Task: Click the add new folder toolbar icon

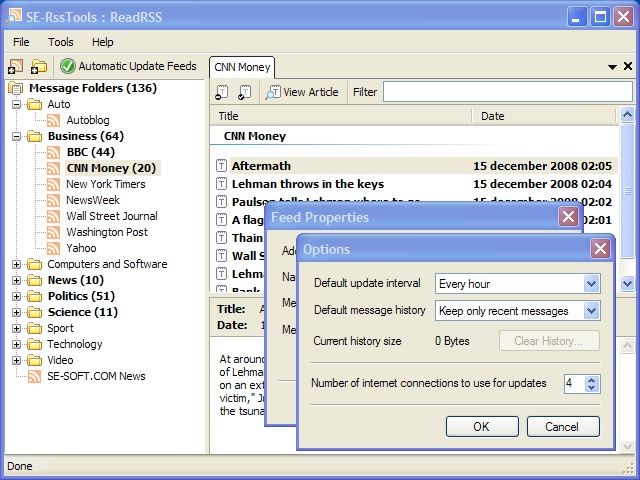Action: point(39,66)
